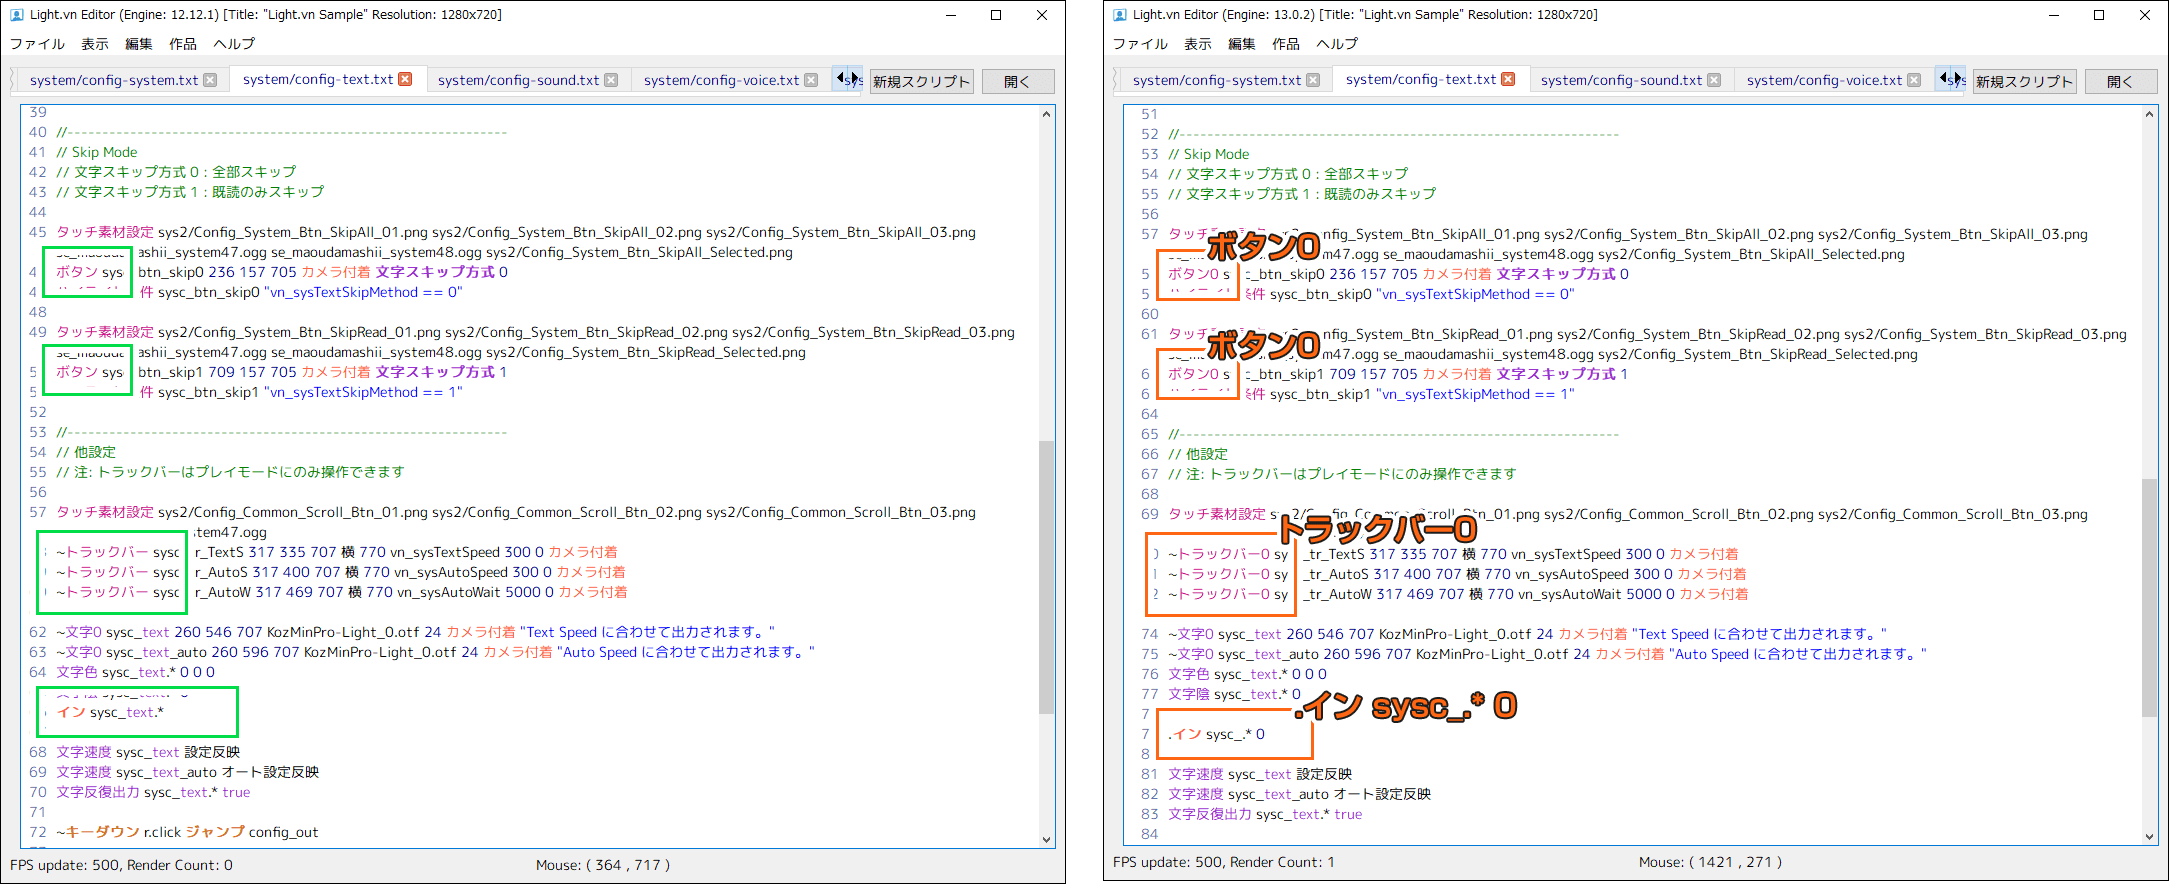Click line 62 '~文字0 sysc_text' in left editor

[113, 632]
